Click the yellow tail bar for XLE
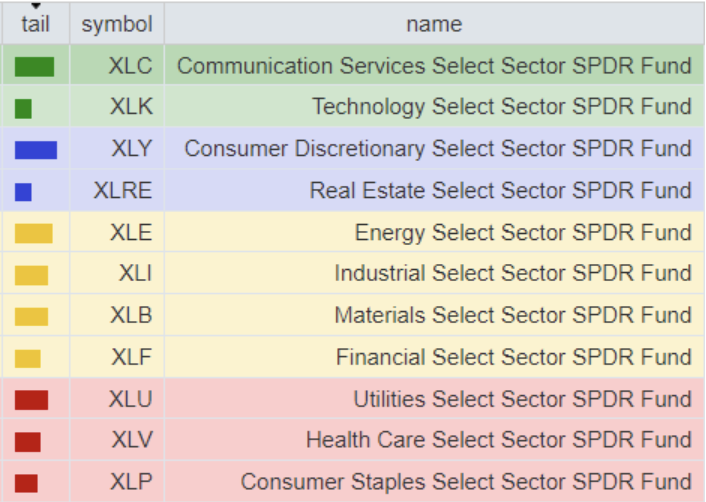 pos(33,234)
